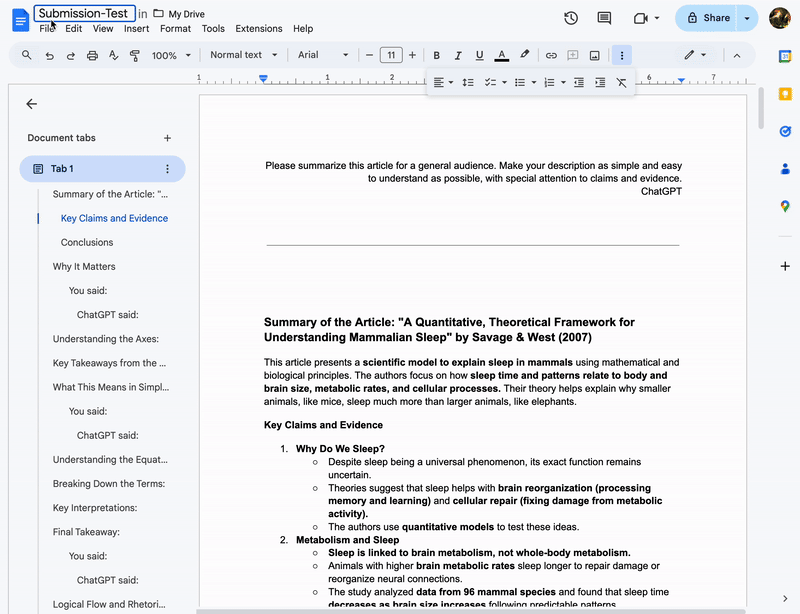Click the Share button
Image resolution: width=800 pixels, height=614 pixels.
tap(708, 18)
